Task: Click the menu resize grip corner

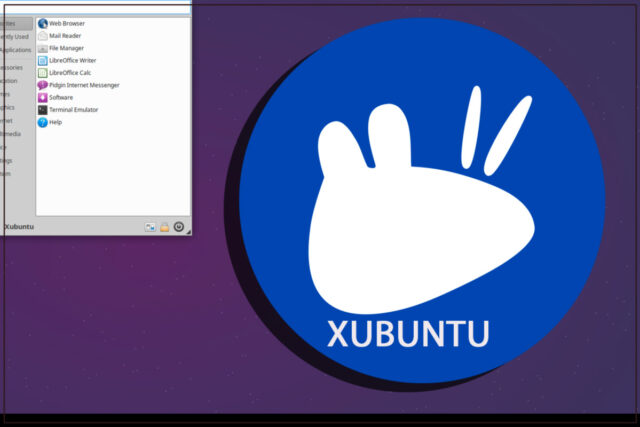Action: 189,232
